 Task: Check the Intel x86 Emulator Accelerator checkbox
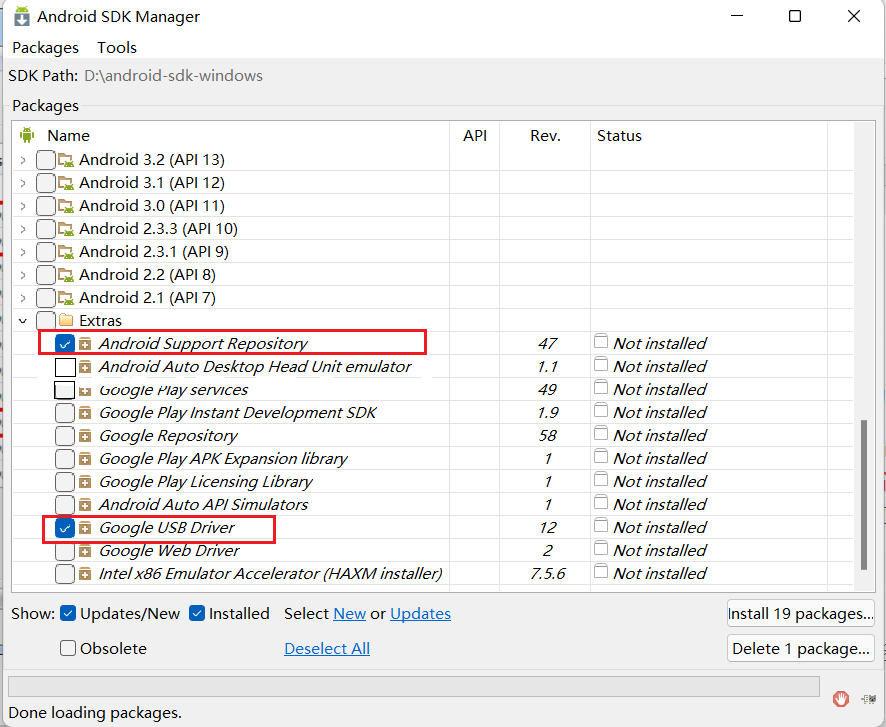(65, 574)
